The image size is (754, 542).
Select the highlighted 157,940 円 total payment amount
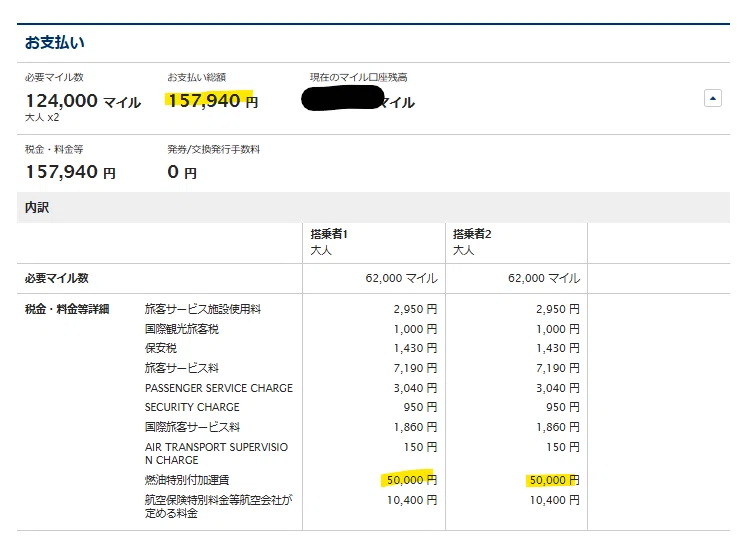pyautogui.click(x=213, y=101)
